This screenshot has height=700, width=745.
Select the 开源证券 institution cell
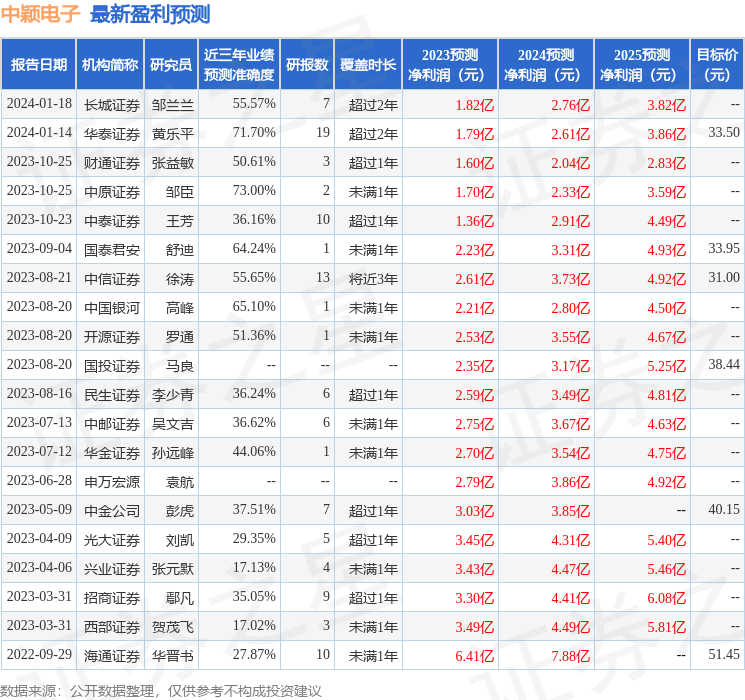point(112,337)
